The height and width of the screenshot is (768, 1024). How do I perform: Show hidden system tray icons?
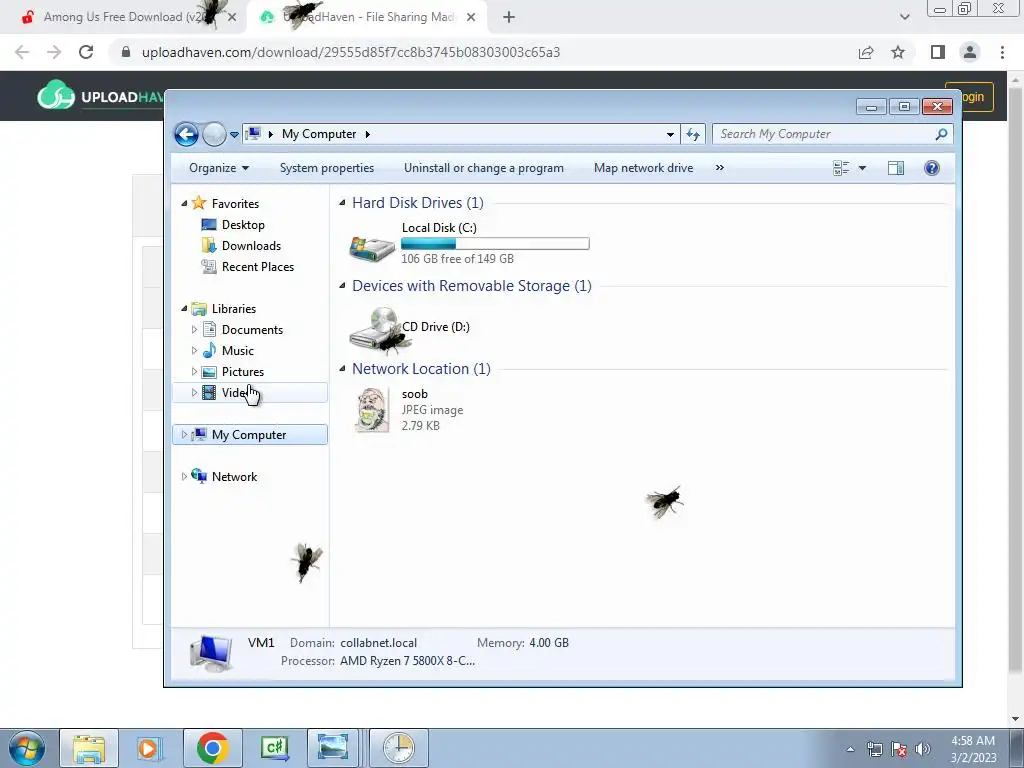point(850,749)
